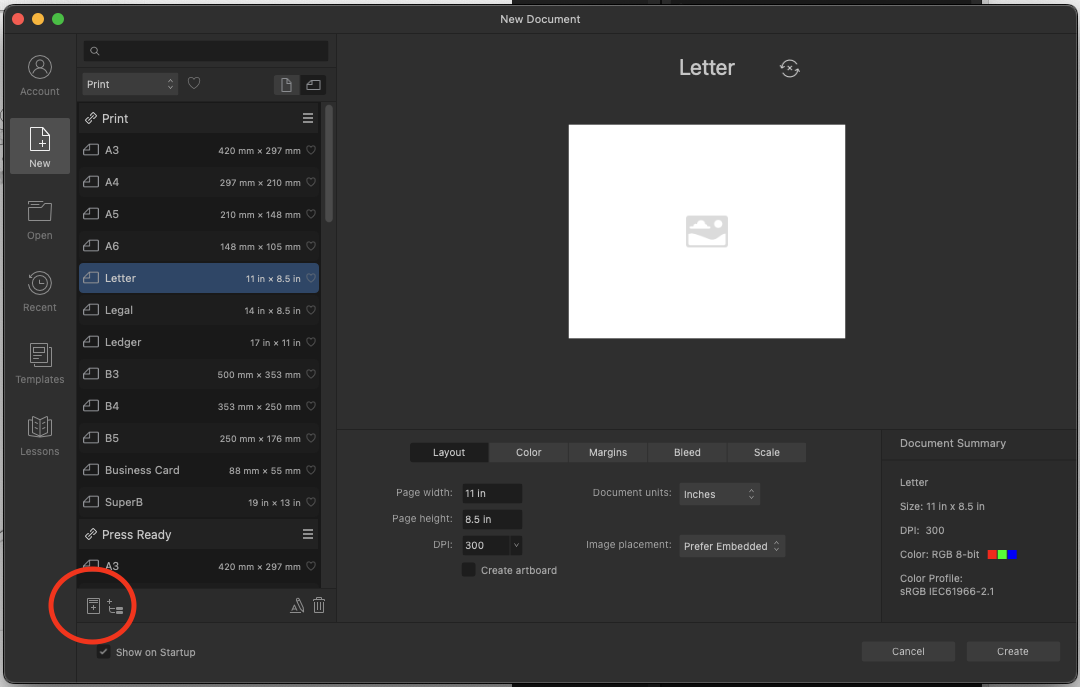This screenshot has height=687, width=1080.
Task: Open the Document units dropdown
Action: (x=719, y=494)
